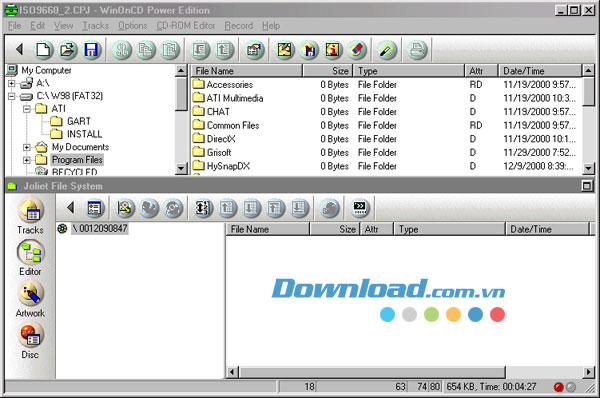Open the Edit menu
The height and width of the screenshot is (398, 600).
pyautogui.click(x=38, y=26)
